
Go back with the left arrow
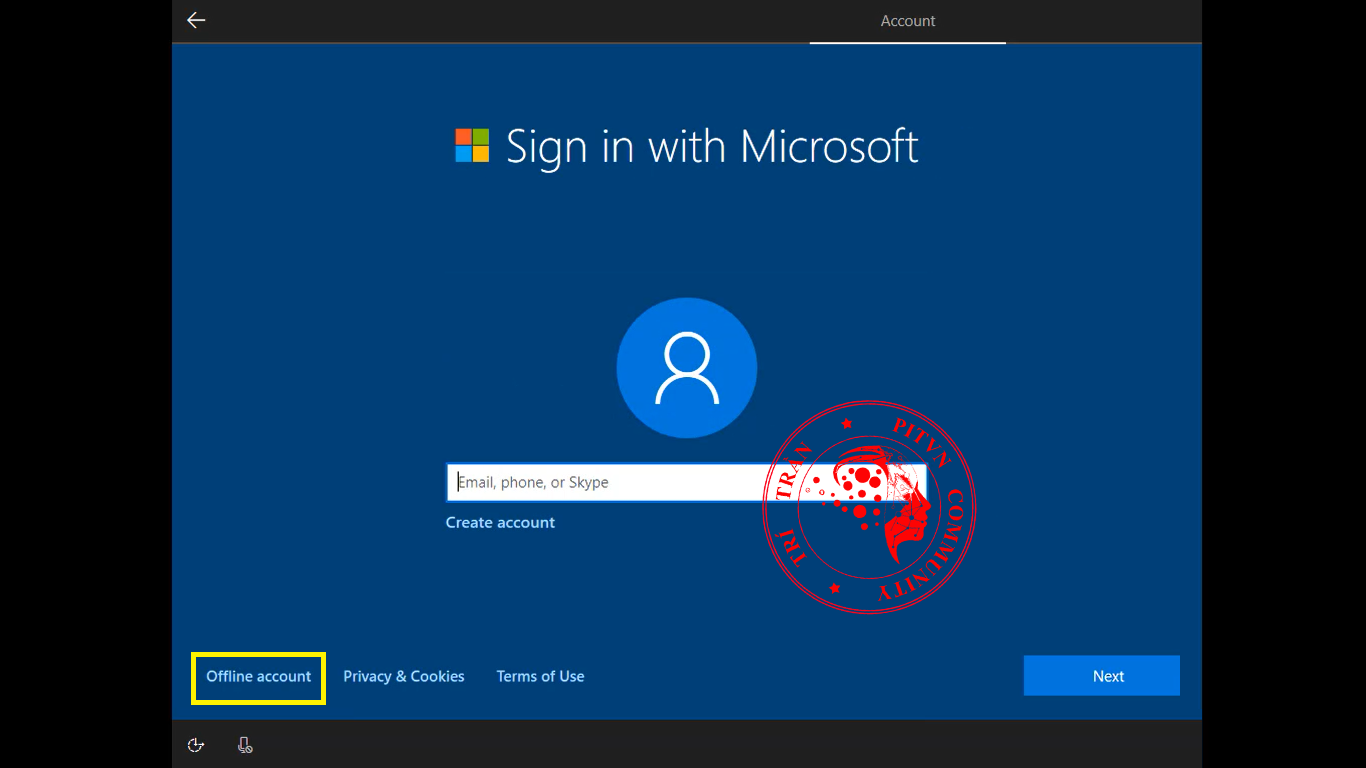point(196,20)
